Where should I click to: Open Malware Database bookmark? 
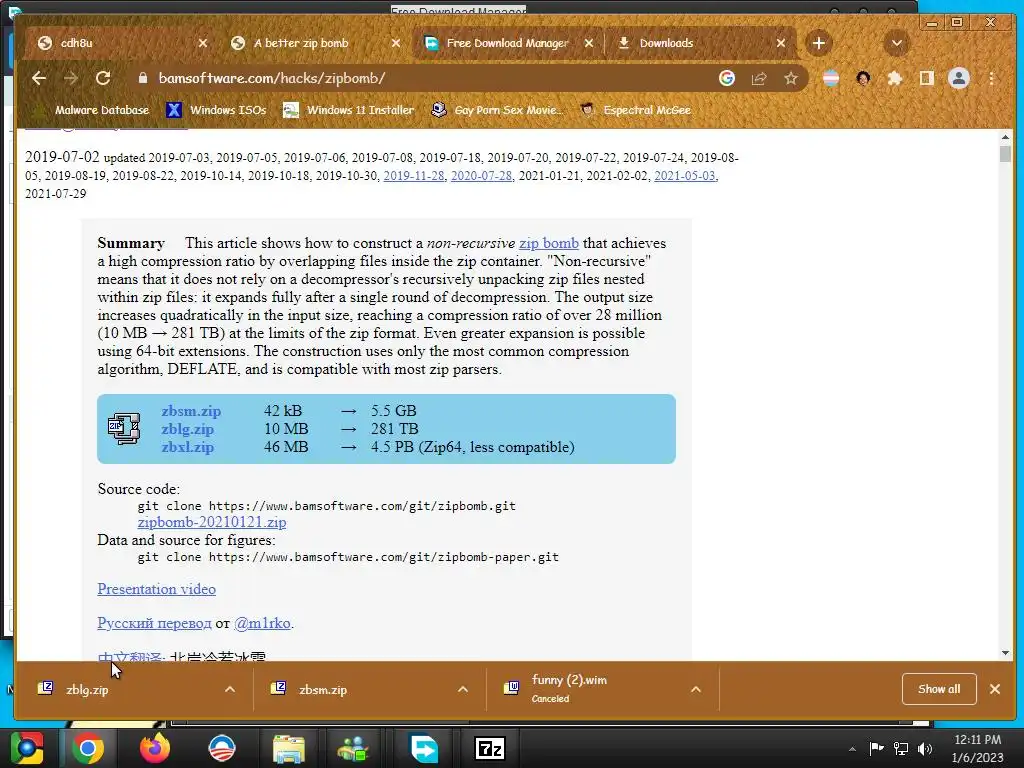tap(91, 110)
